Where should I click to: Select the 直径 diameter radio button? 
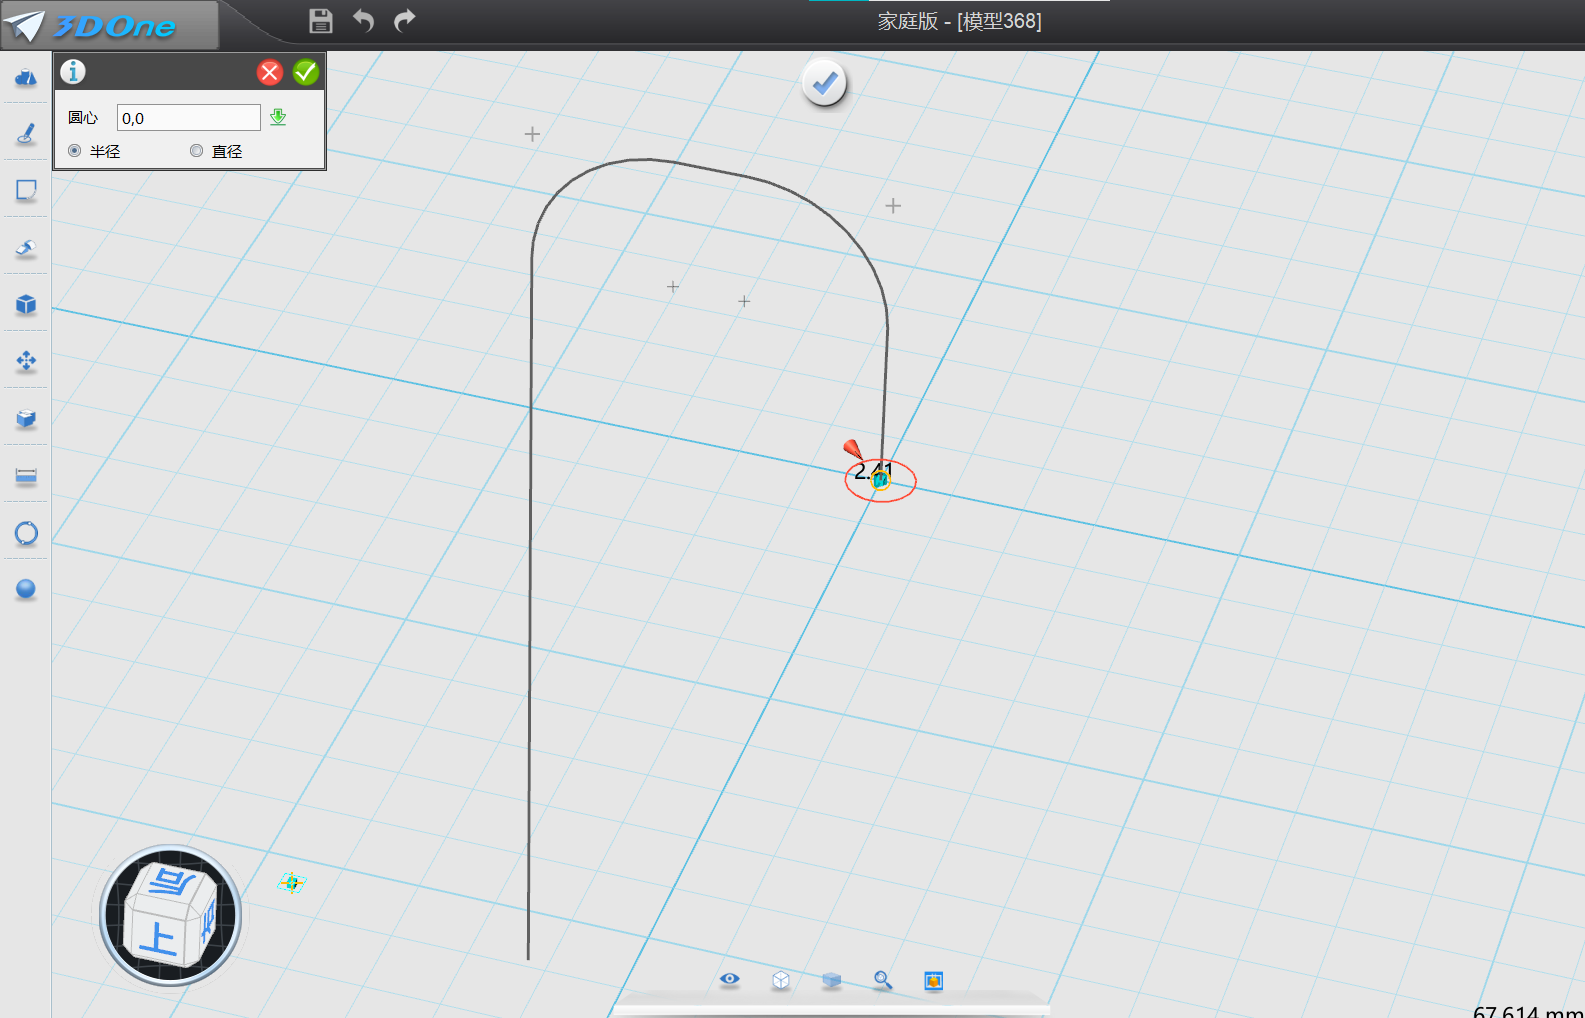click(x=196, y=151)
